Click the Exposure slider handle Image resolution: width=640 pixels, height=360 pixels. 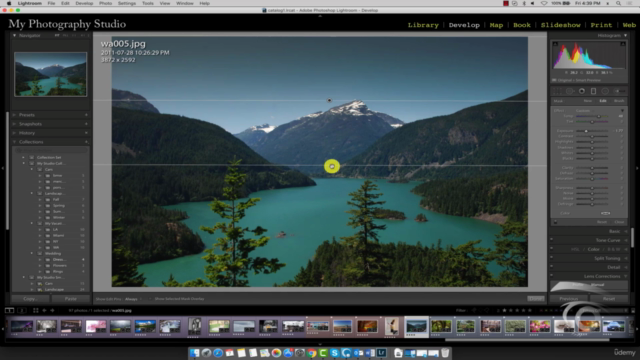[586, 131]
